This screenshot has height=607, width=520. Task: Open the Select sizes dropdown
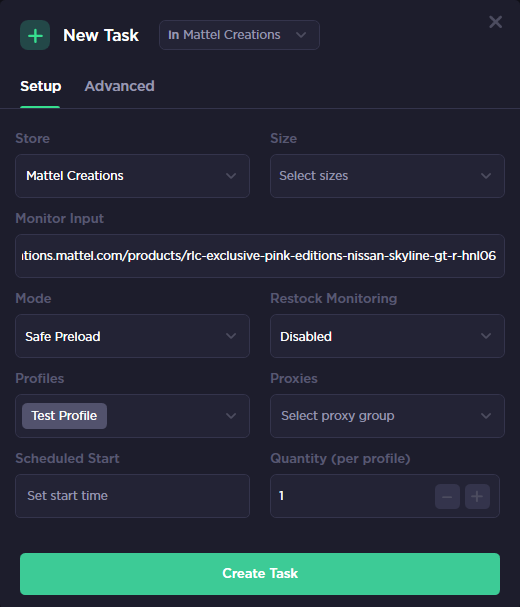pyautogui.click(x=387, y=176)
